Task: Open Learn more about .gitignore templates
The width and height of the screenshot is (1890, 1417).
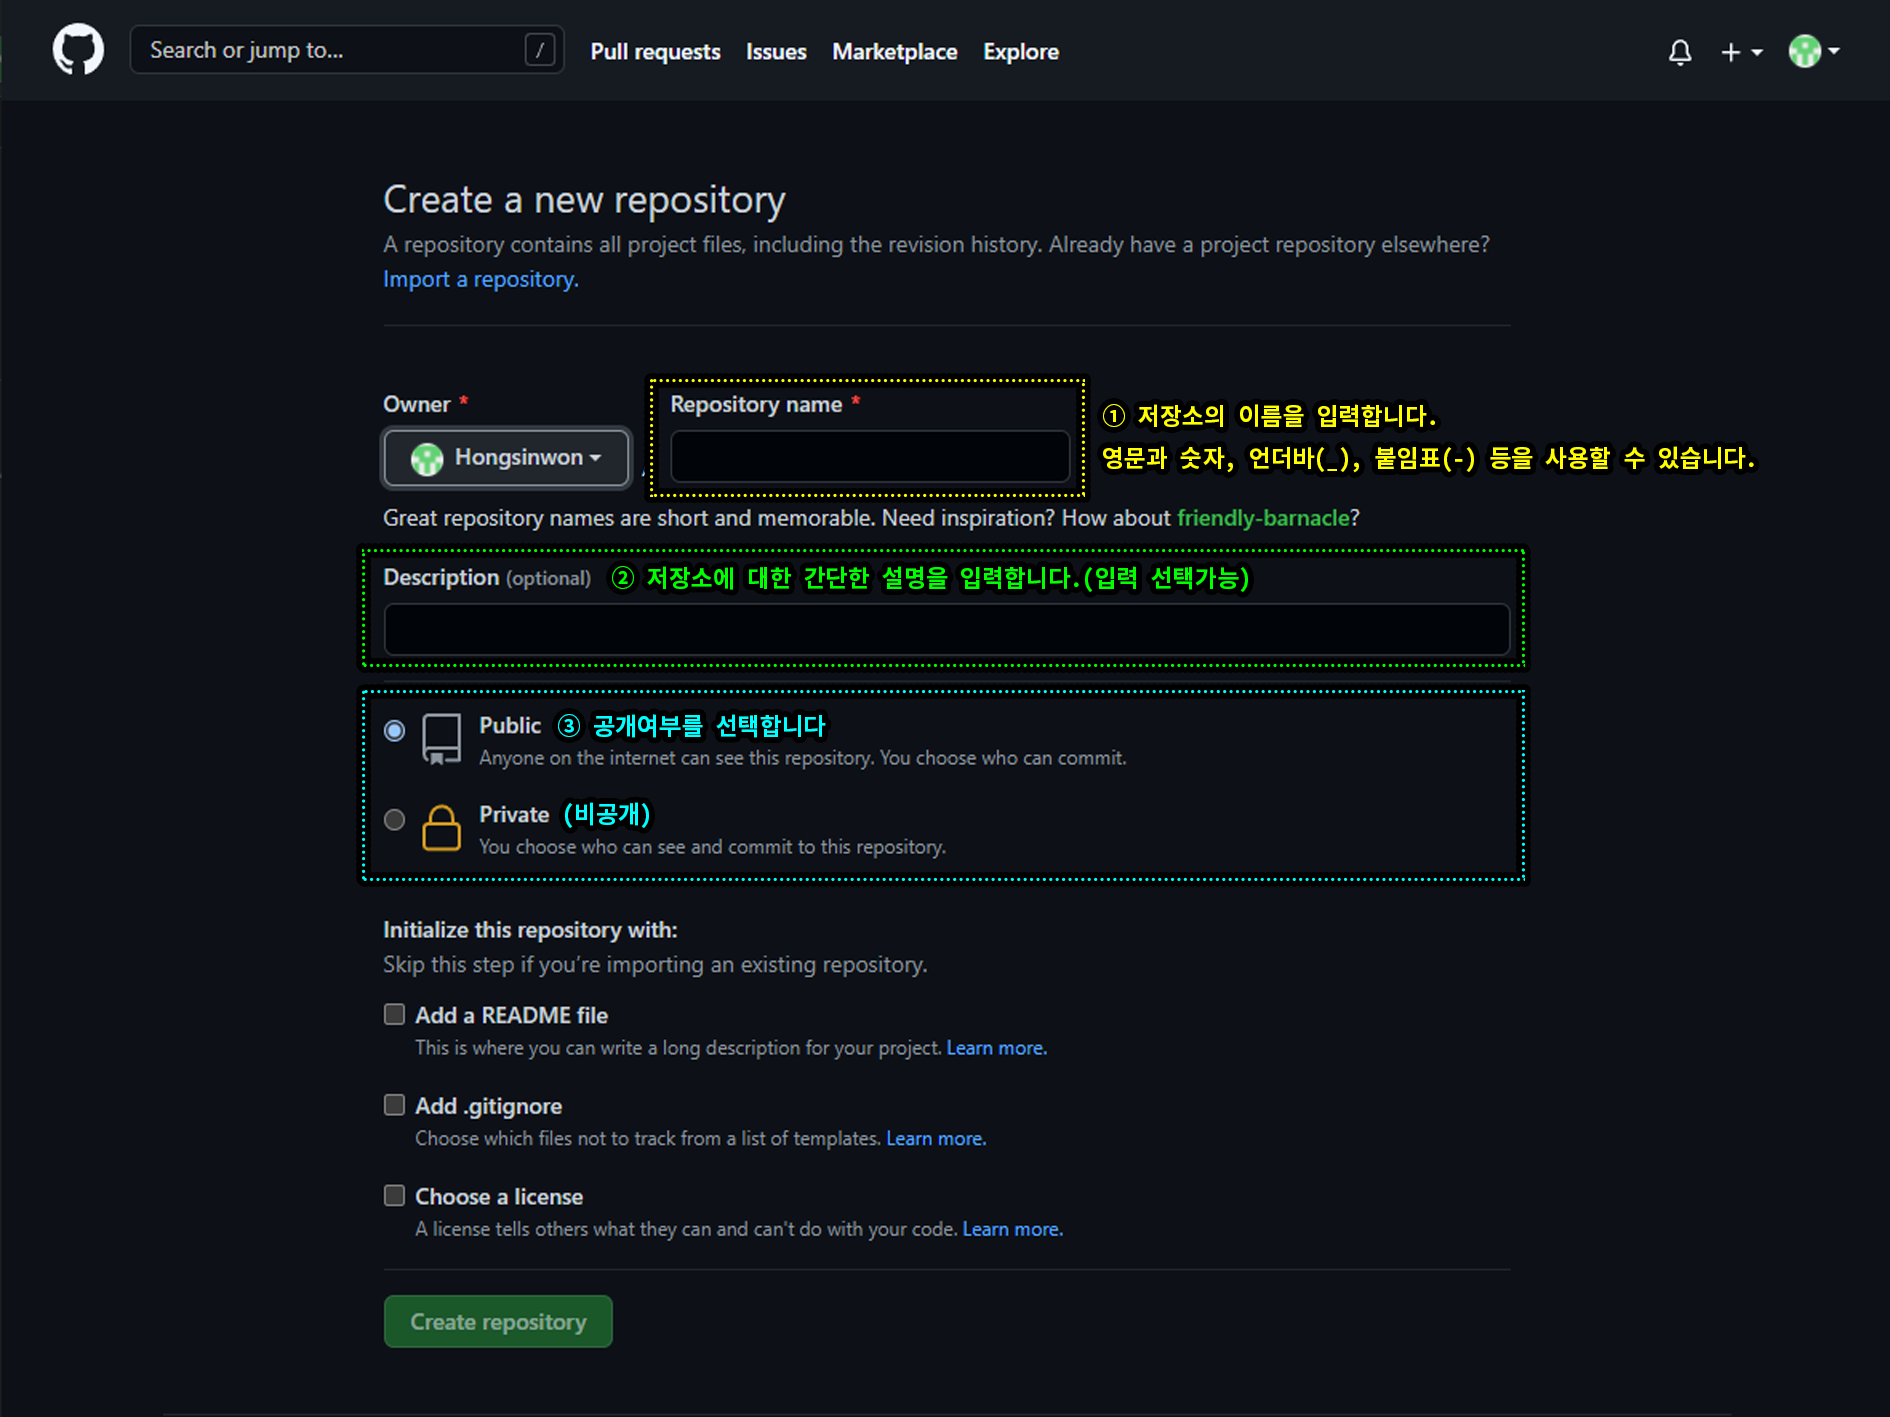Action: [x=936, y=1138]
